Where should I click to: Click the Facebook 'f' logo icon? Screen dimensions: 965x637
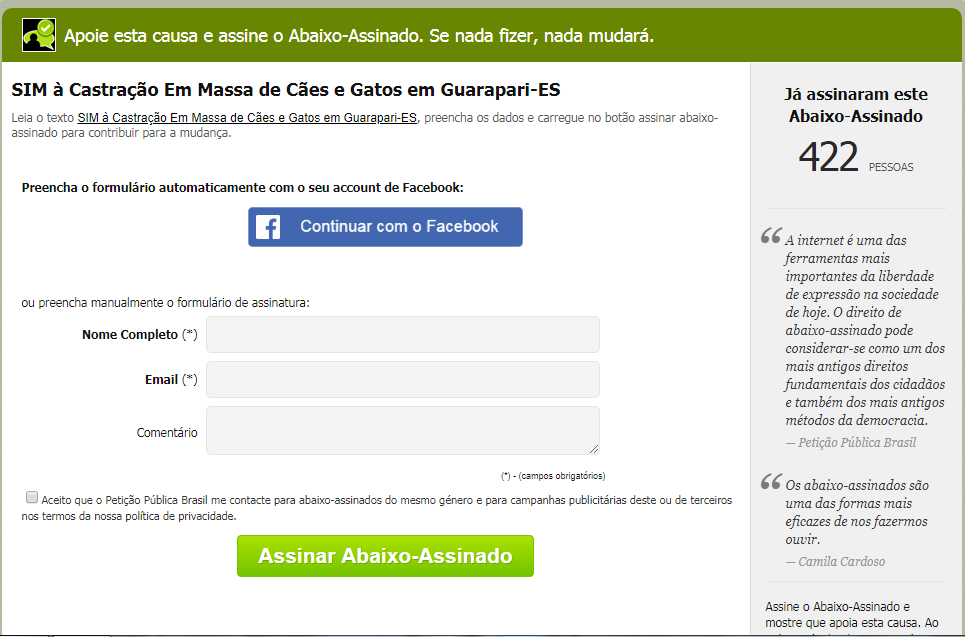pos(268,227)
